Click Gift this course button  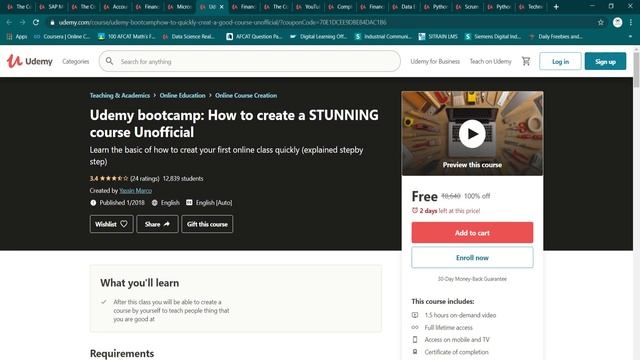(207, 224)
